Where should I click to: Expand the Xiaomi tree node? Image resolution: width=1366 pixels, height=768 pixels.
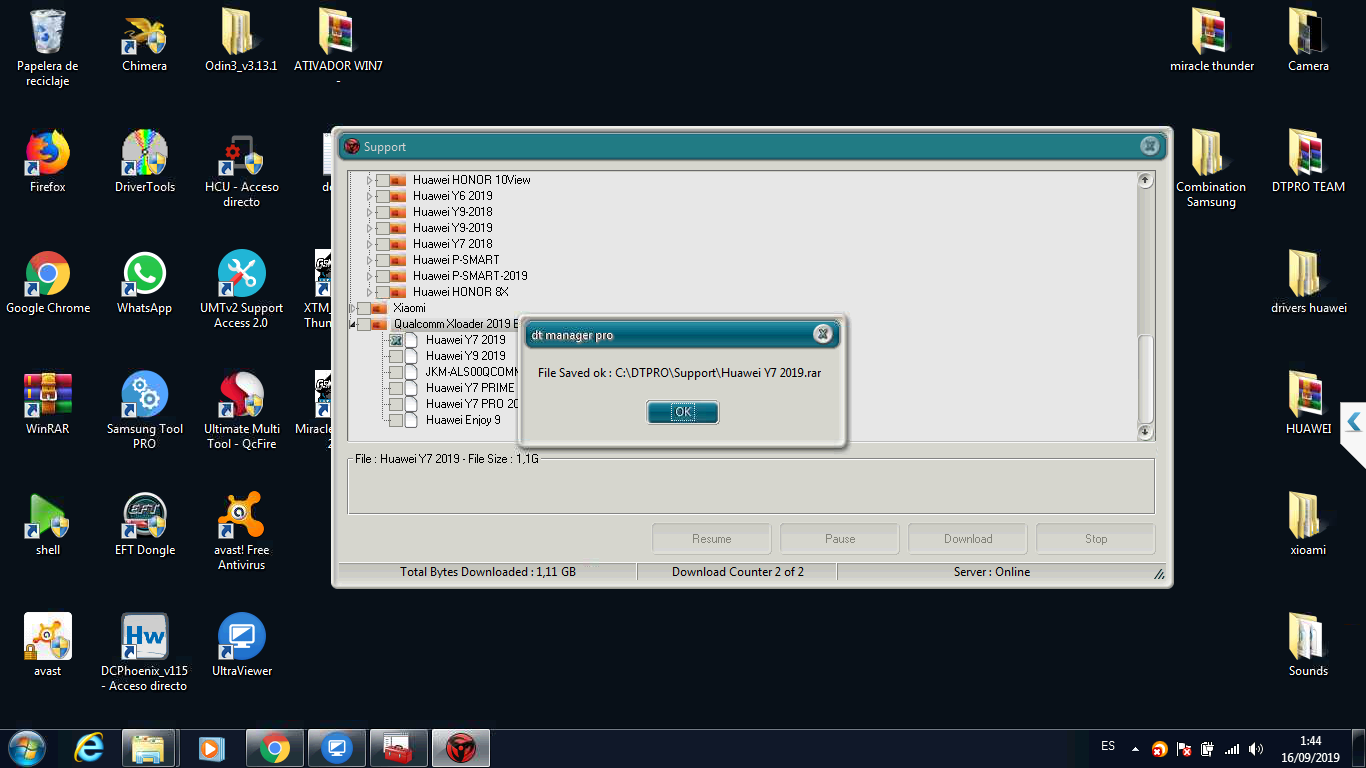point(352,308)
